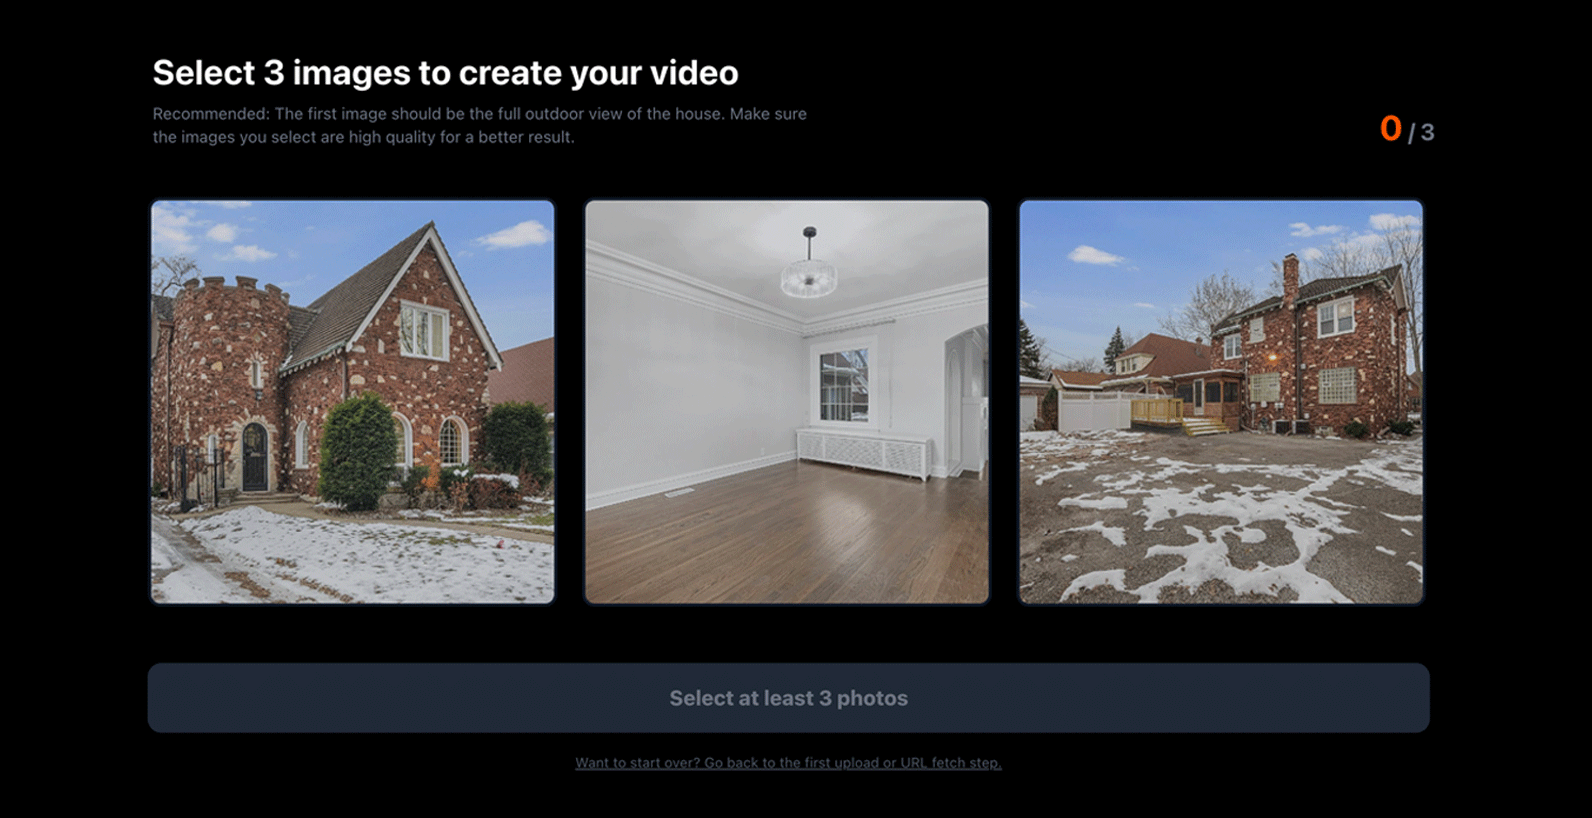
Task: Click the window in the empty room photo
Action: tap(844, 385)
